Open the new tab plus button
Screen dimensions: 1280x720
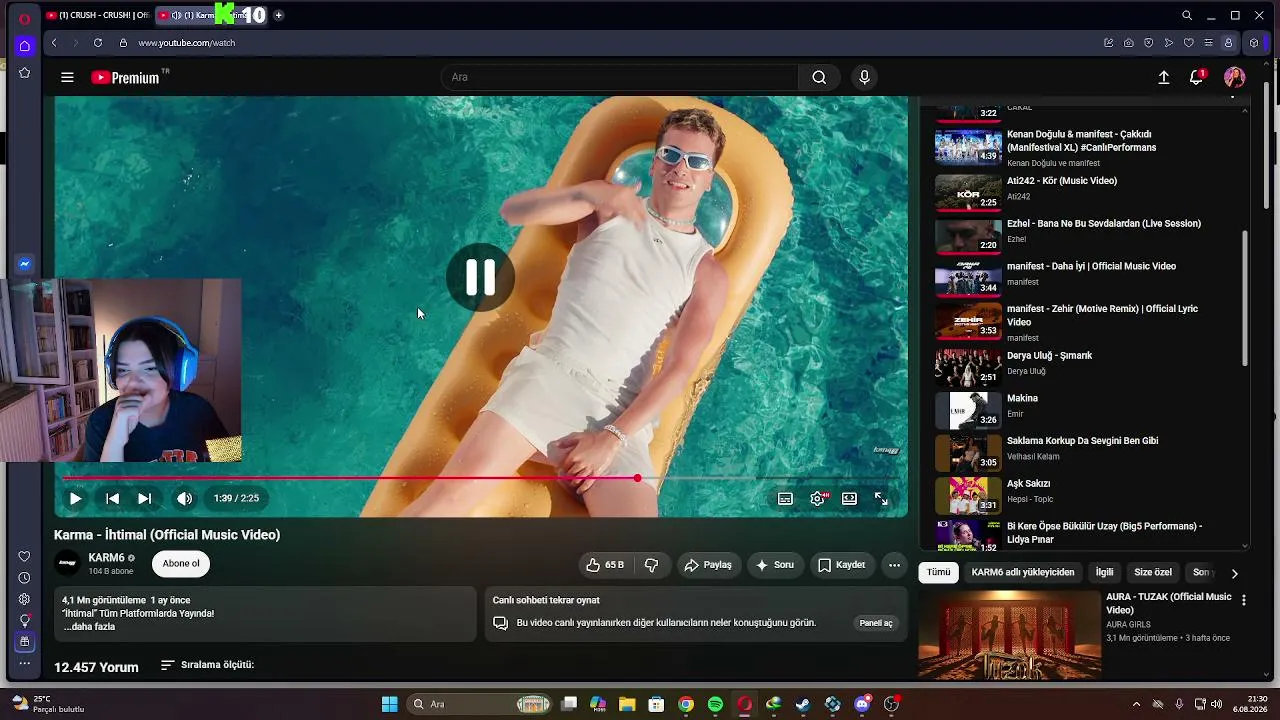pyautogui.click(x=278, y=15)
